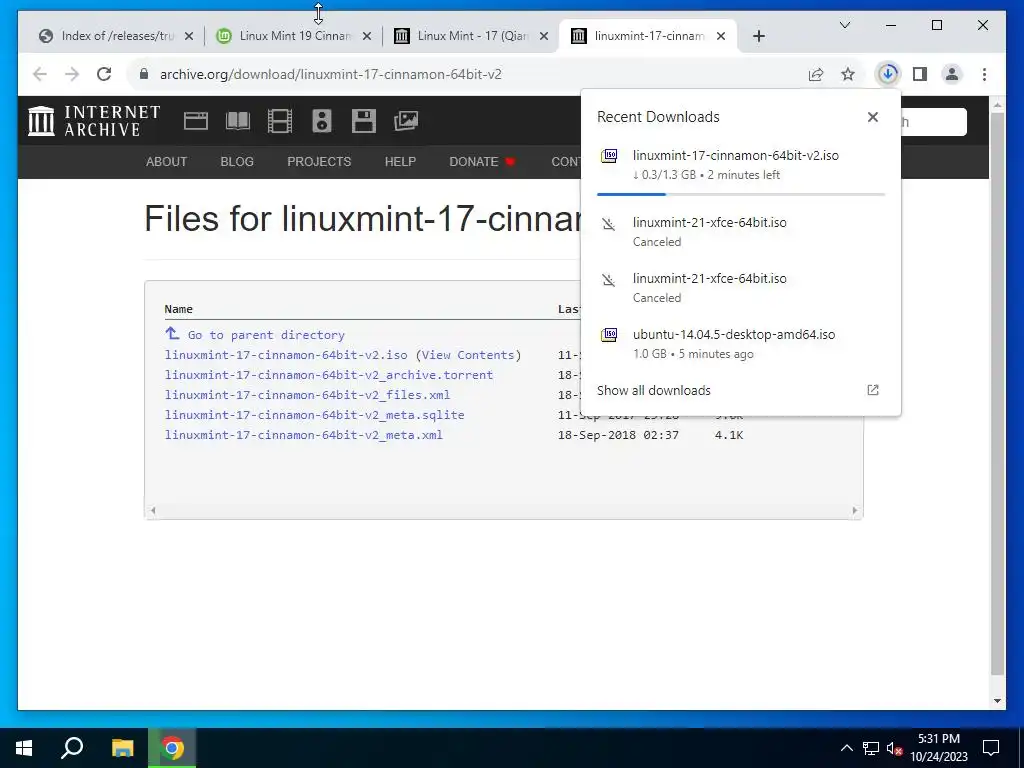Open File Explorer from taskbar

click(x=122, y=748)
